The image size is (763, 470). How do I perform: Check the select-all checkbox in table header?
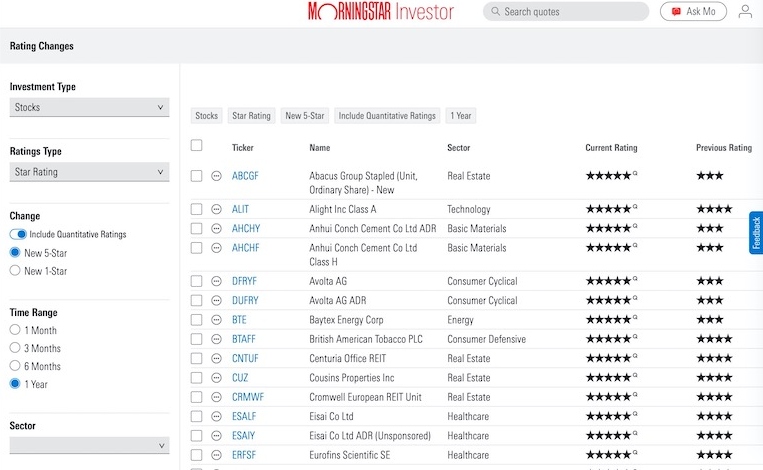click(x=196, y=146)
